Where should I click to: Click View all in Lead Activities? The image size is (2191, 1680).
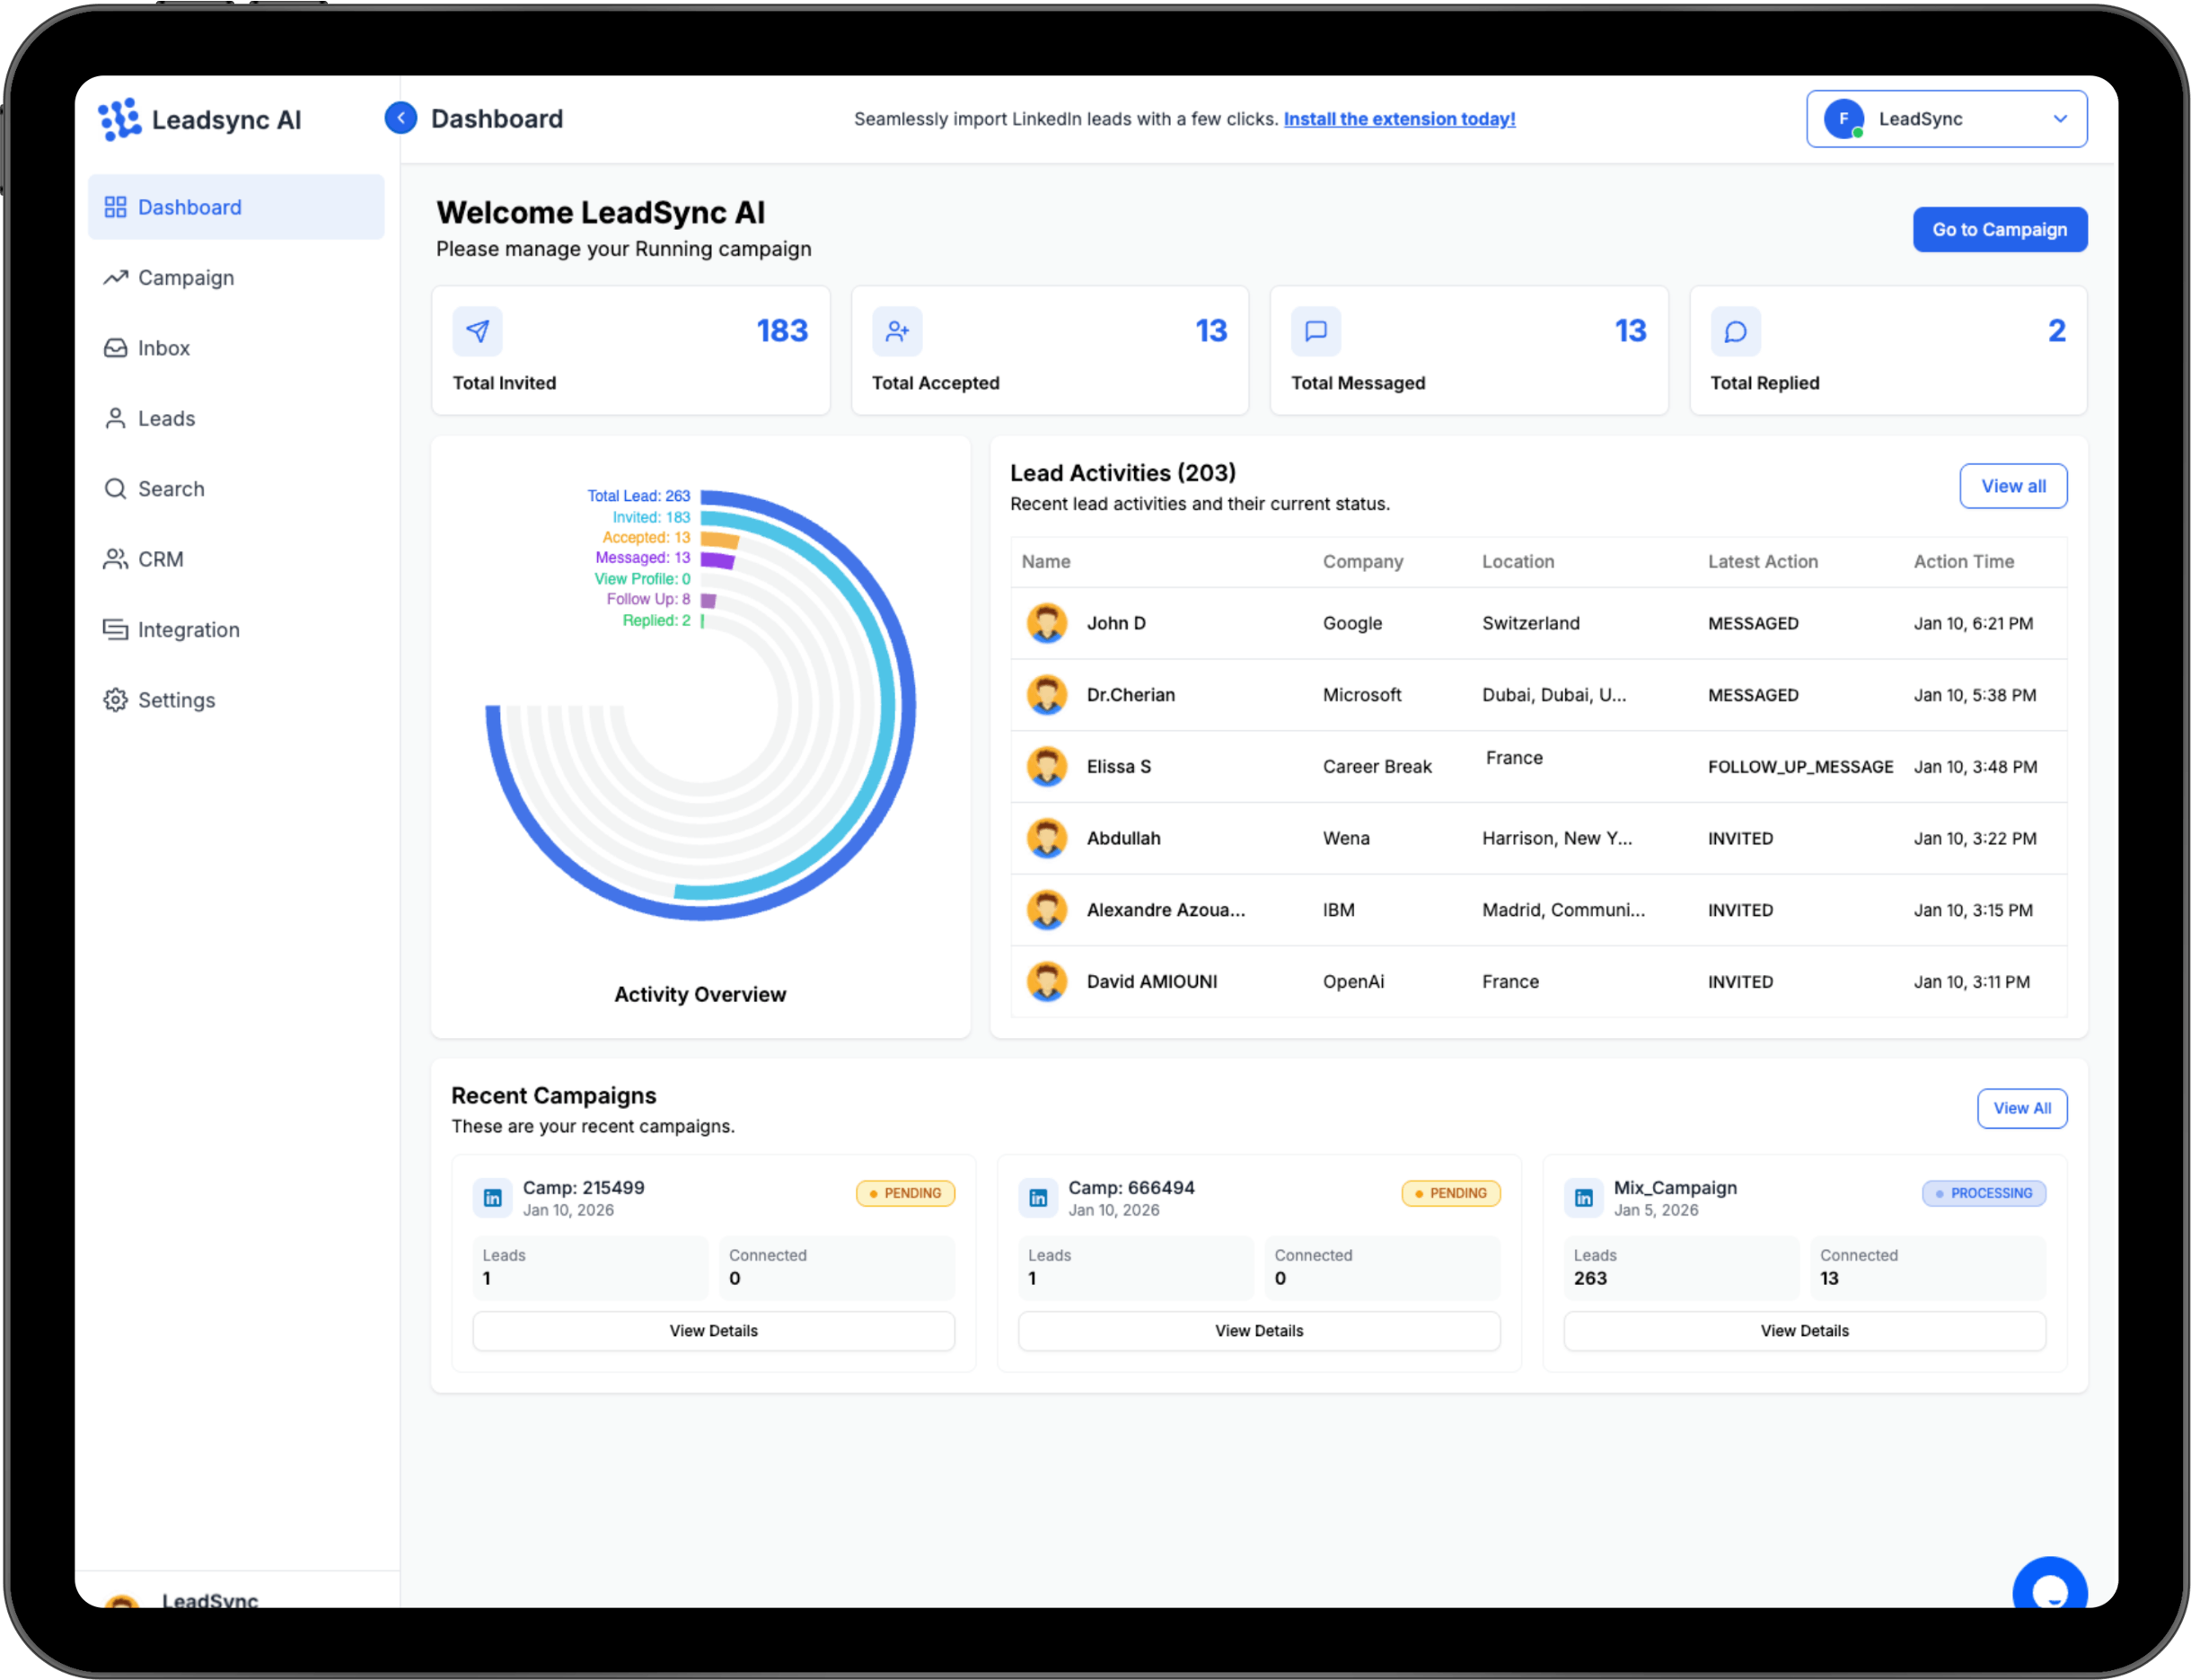[2013, 486]
